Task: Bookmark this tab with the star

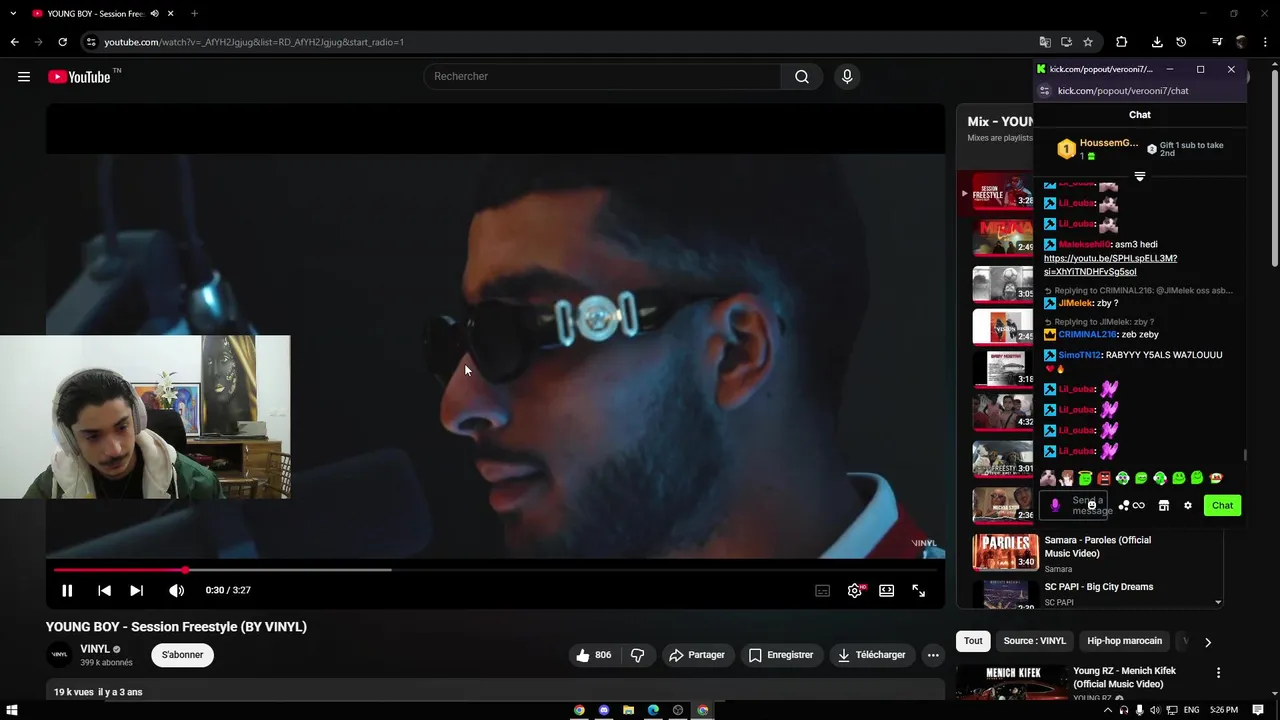Action: coord(1088,42)
